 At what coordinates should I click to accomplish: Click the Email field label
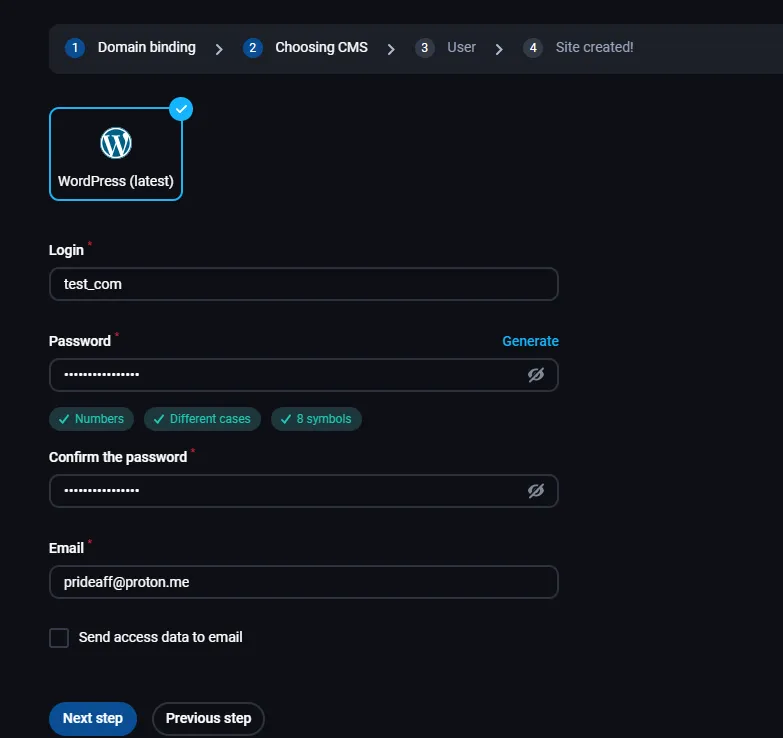pos(66,548)
